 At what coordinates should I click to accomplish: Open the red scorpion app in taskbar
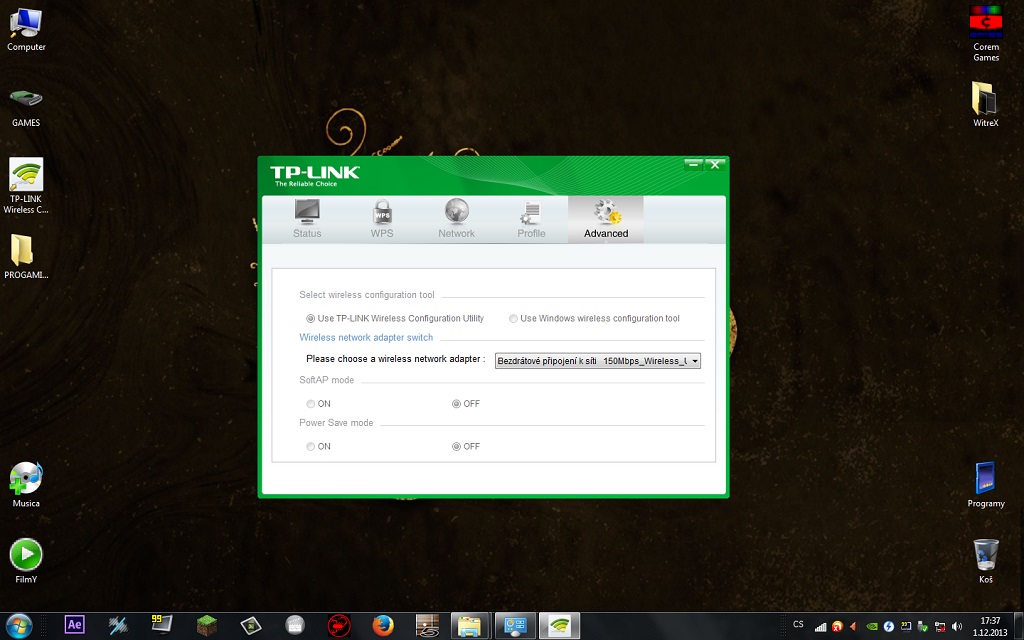coord(339,625)
